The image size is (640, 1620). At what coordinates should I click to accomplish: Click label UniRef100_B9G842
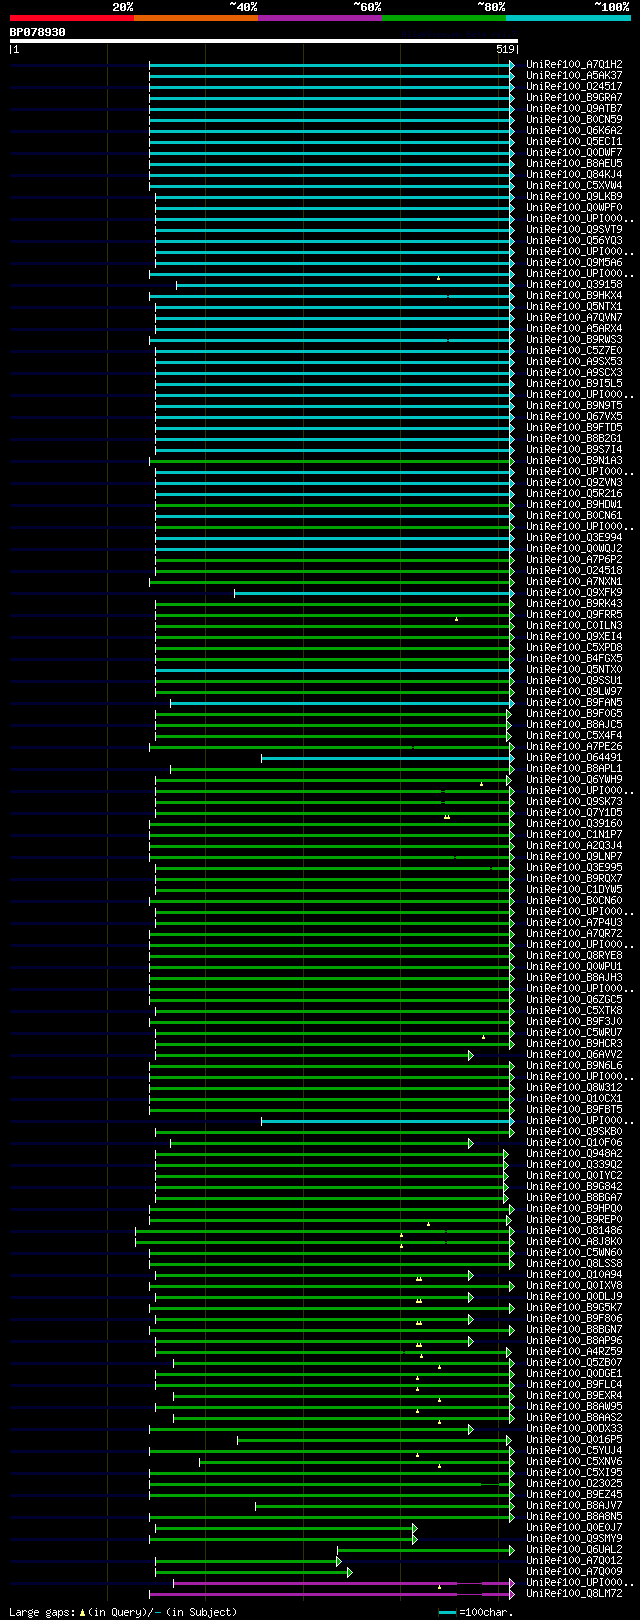click(x=575, y=1187)
